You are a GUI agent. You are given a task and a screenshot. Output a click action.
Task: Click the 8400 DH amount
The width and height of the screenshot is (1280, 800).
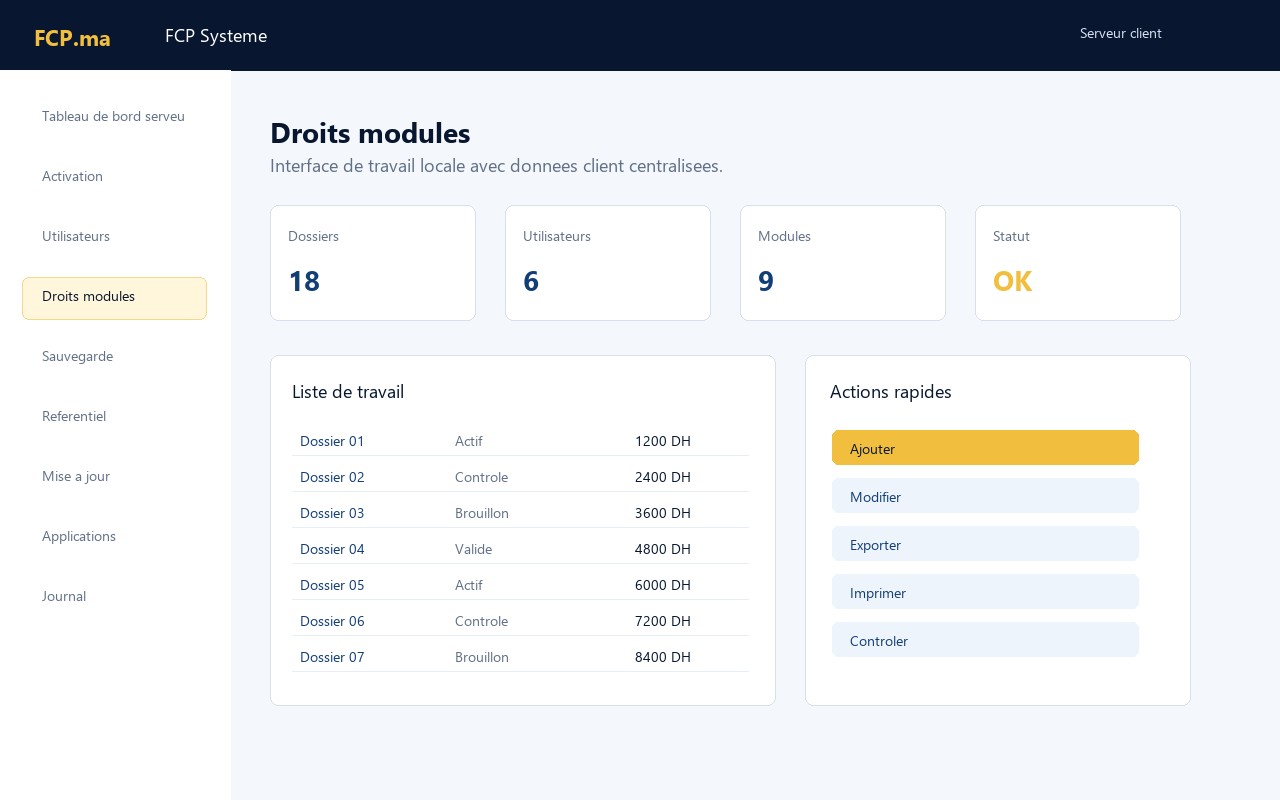pos(663,657)
